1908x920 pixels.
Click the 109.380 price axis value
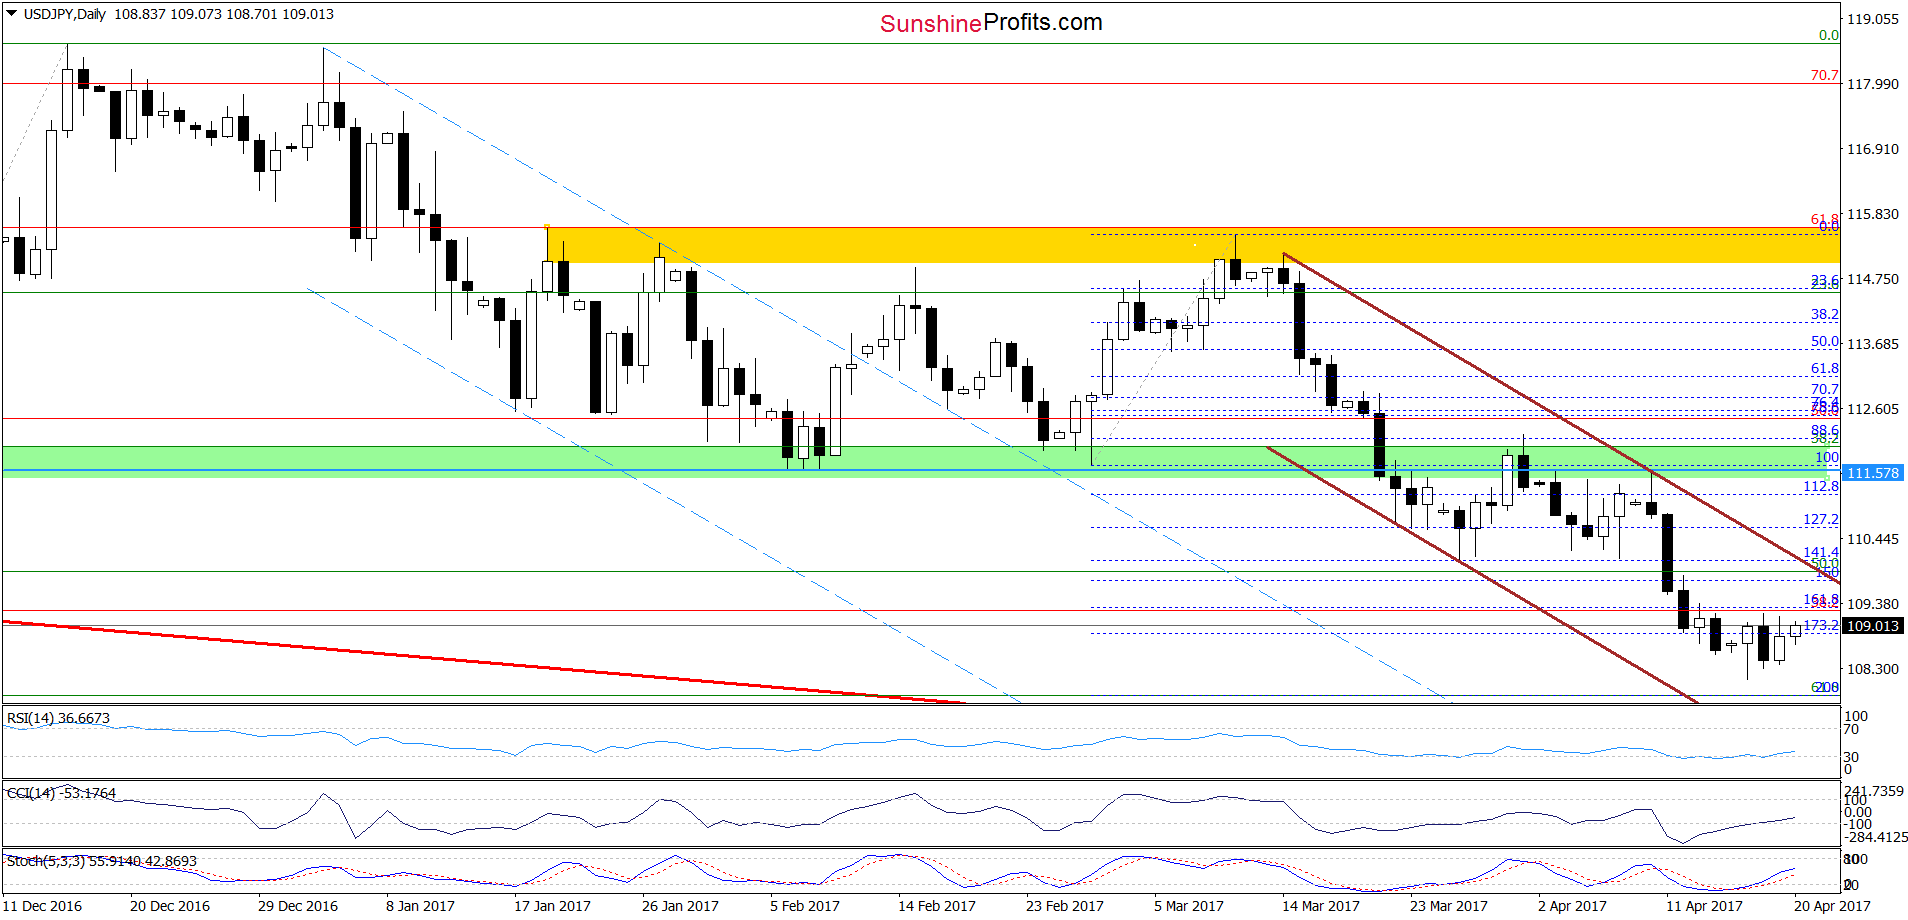coord(1873,604)
